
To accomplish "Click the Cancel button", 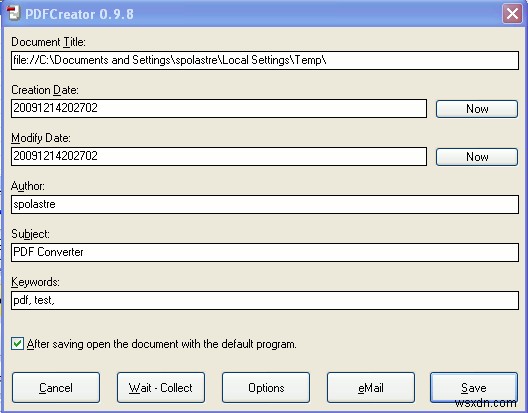I will coord(56,387).
